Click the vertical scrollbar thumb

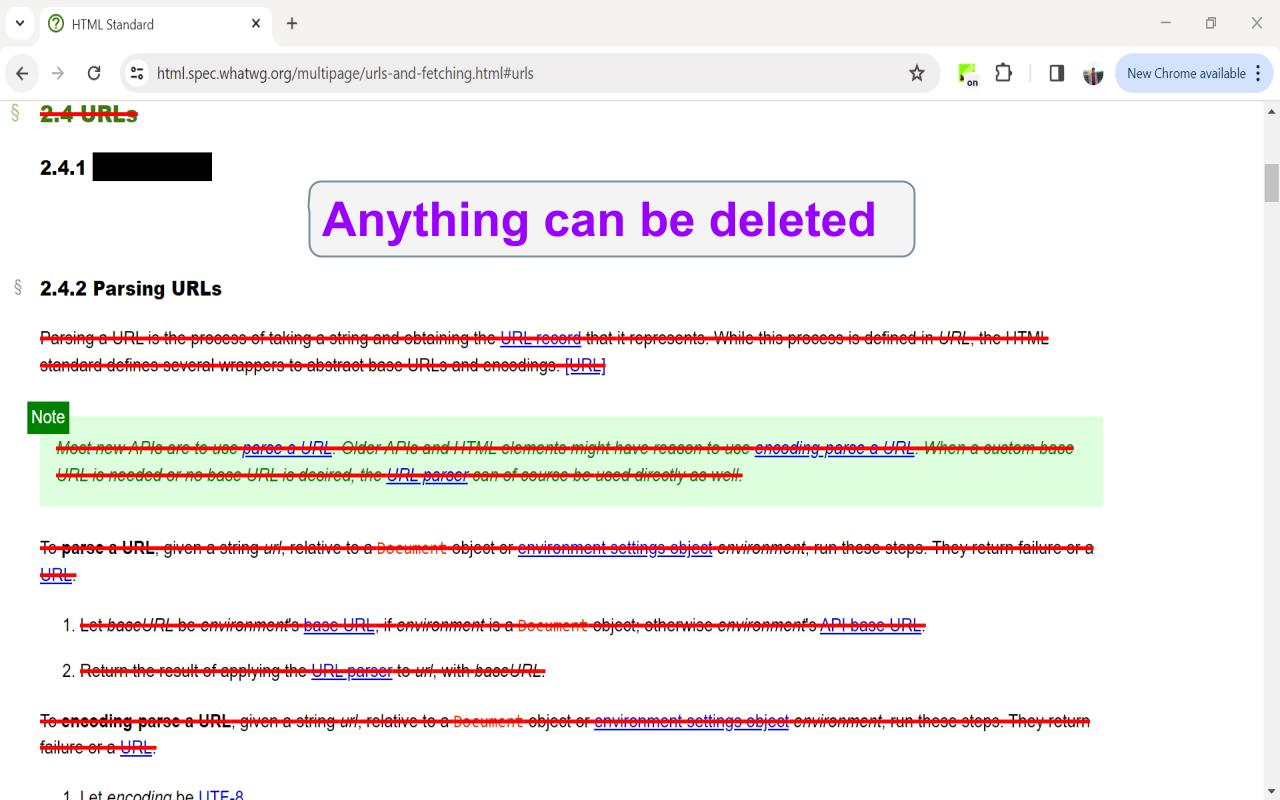(1272, 183)
